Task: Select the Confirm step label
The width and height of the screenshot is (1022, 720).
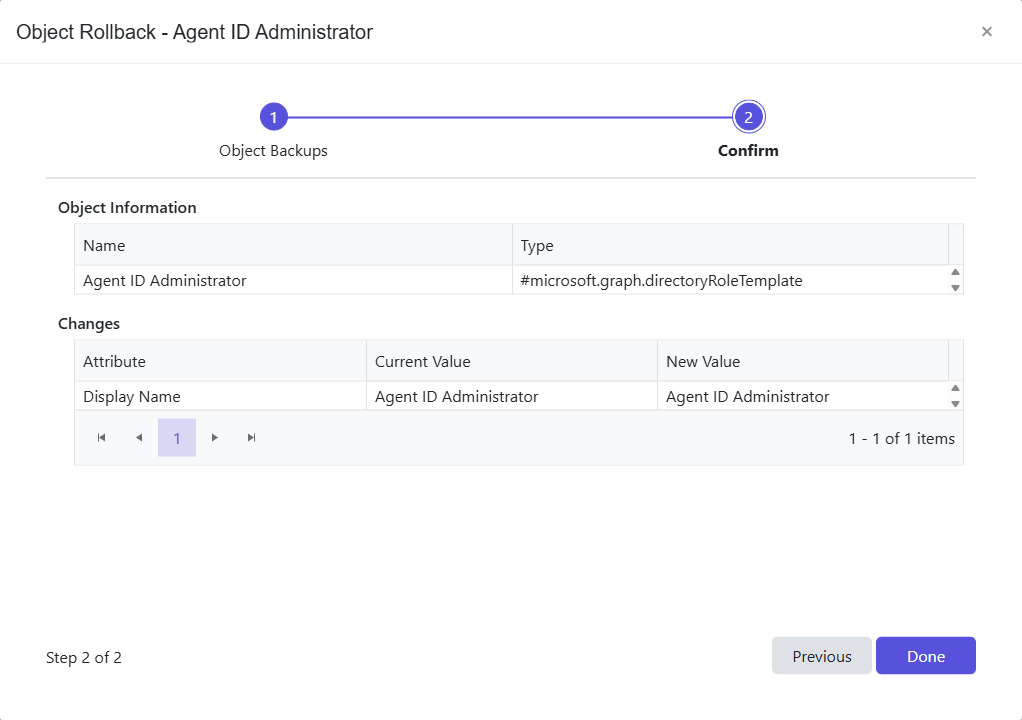Action: [x=748, y=150]
